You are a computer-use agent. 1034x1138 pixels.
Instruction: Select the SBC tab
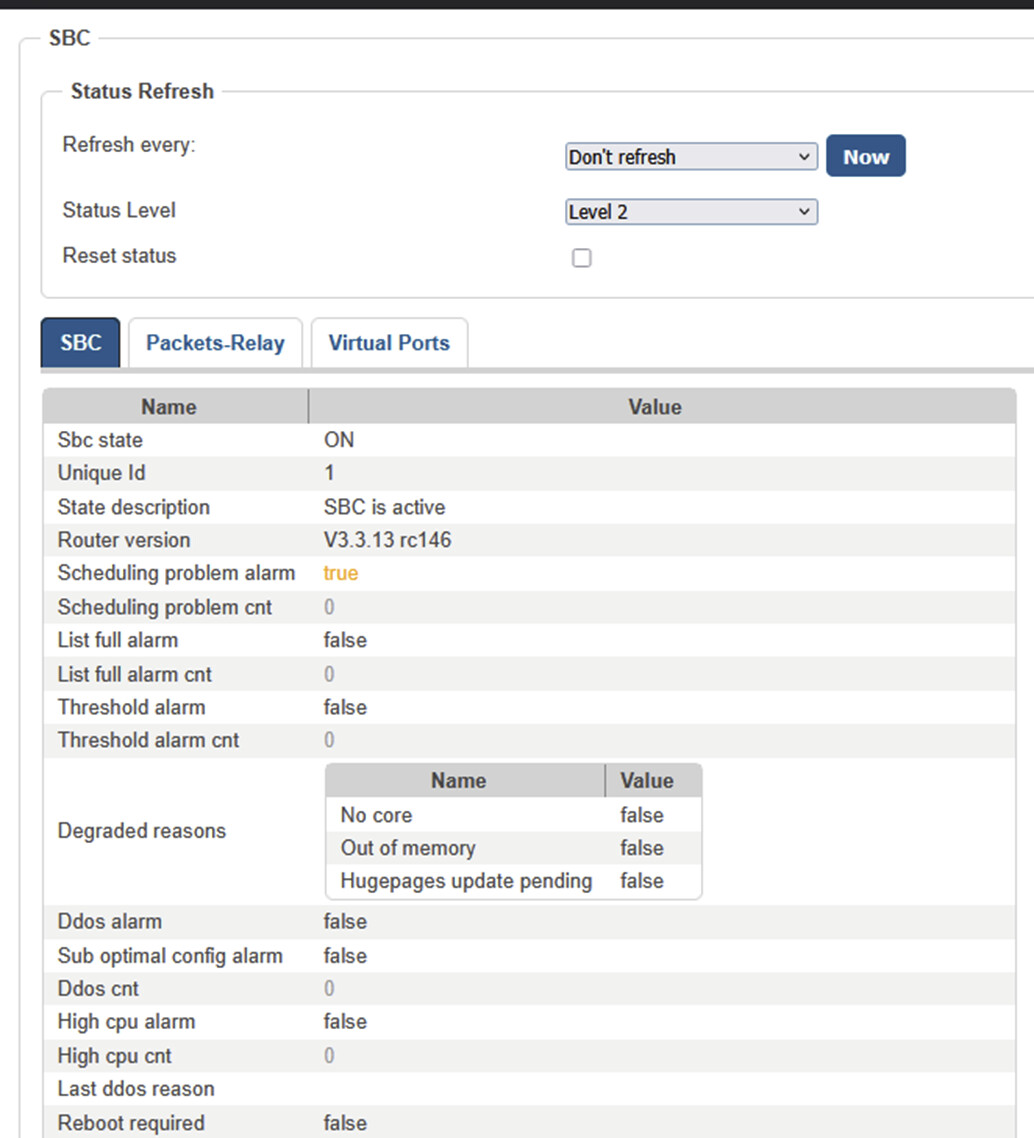pyautogui.click(x=80, y=343)
